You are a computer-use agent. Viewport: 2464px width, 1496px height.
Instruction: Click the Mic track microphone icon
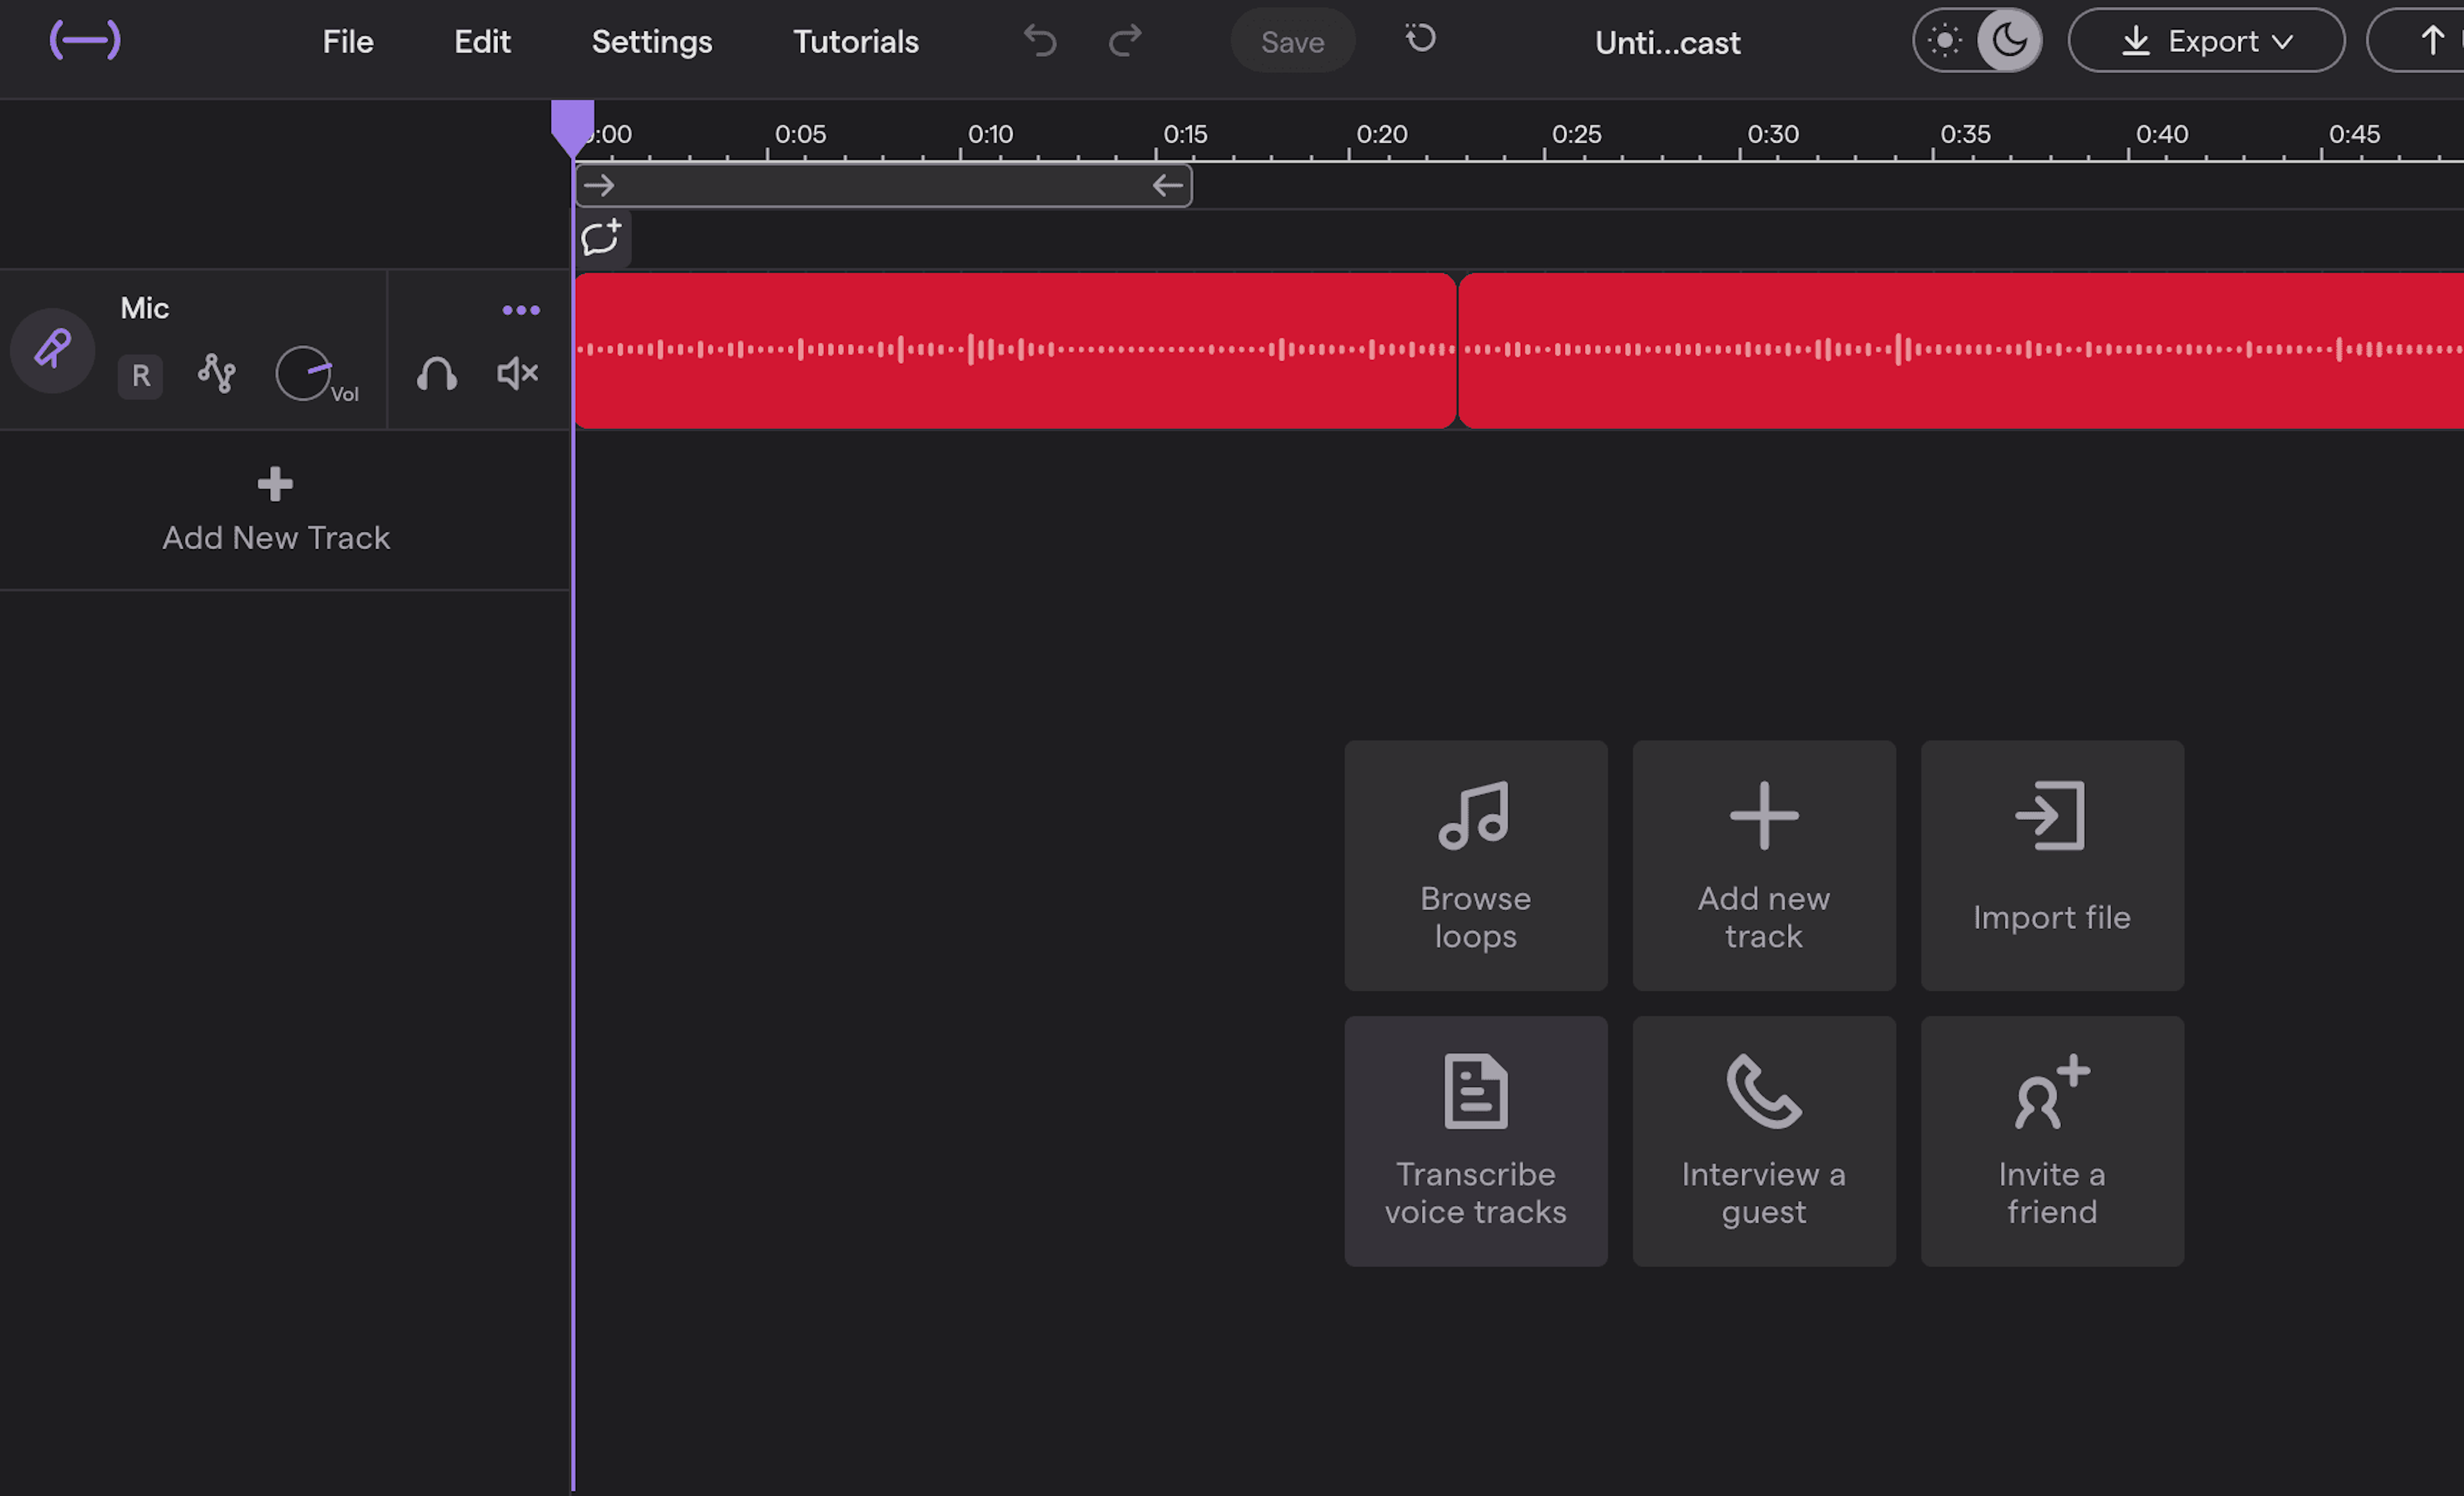point(53,349)
